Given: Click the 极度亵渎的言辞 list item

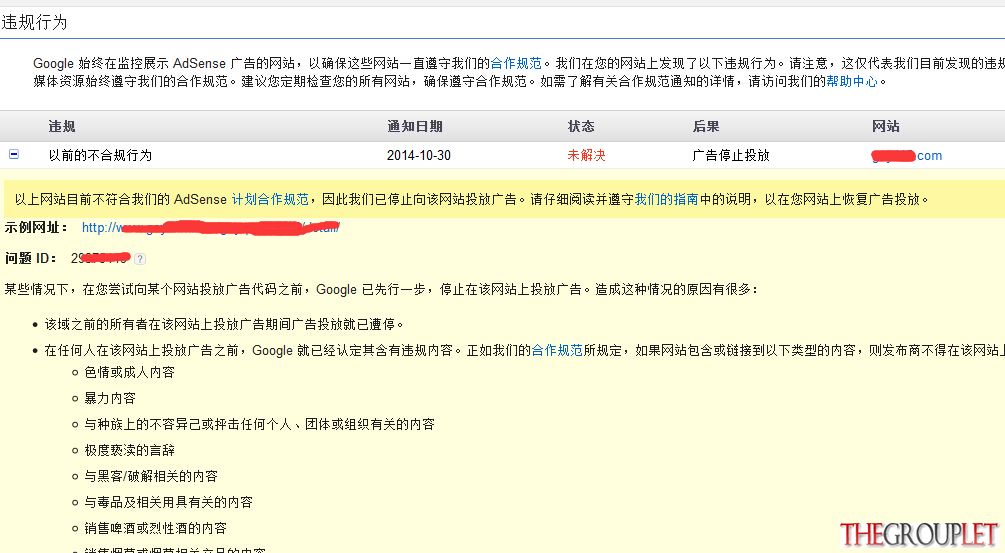Looking at the screenshot, I should [x=129, y=450].
